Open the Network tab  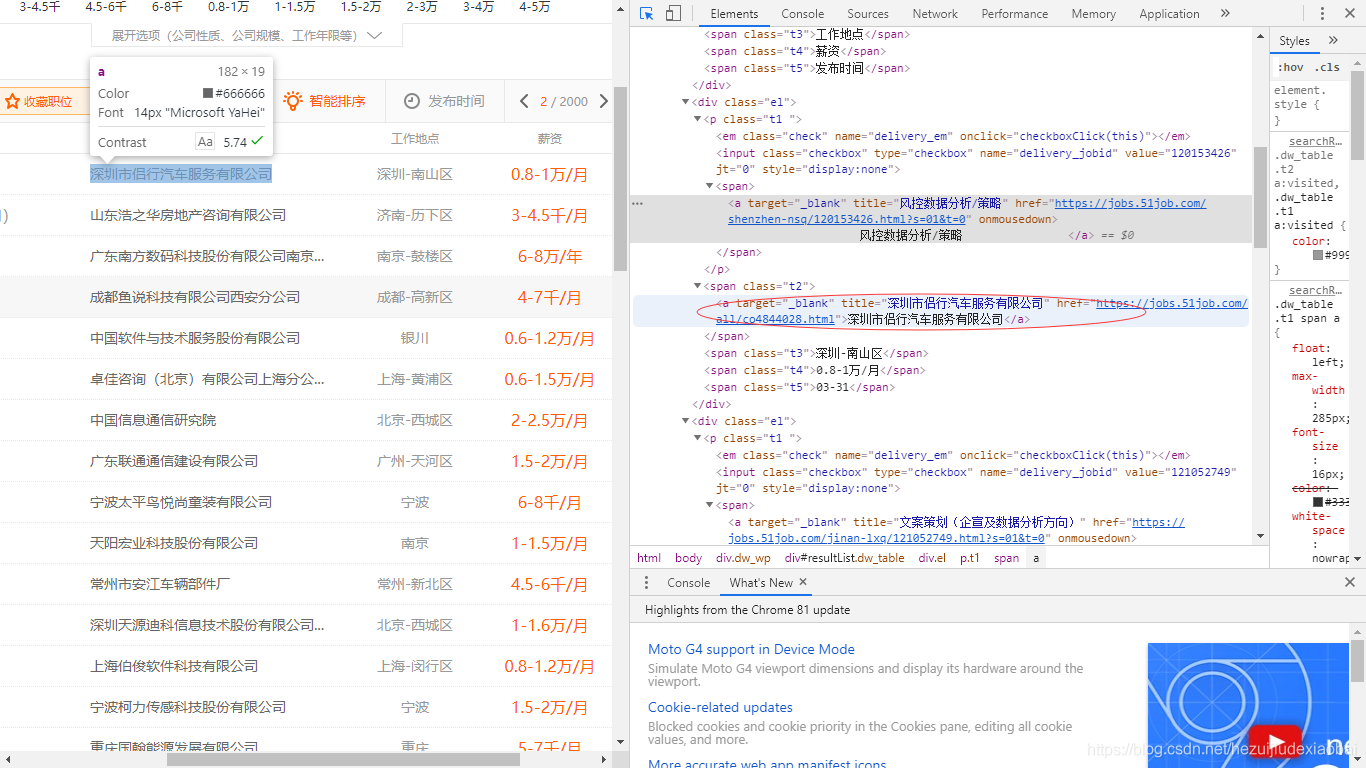point(935,14)
